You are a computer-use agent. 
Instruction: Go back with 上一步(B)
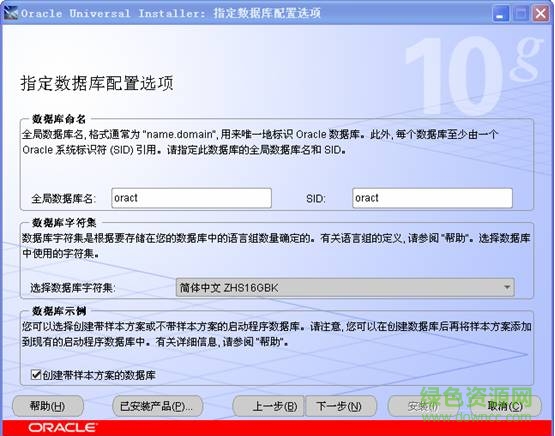[x=268, y=406]
